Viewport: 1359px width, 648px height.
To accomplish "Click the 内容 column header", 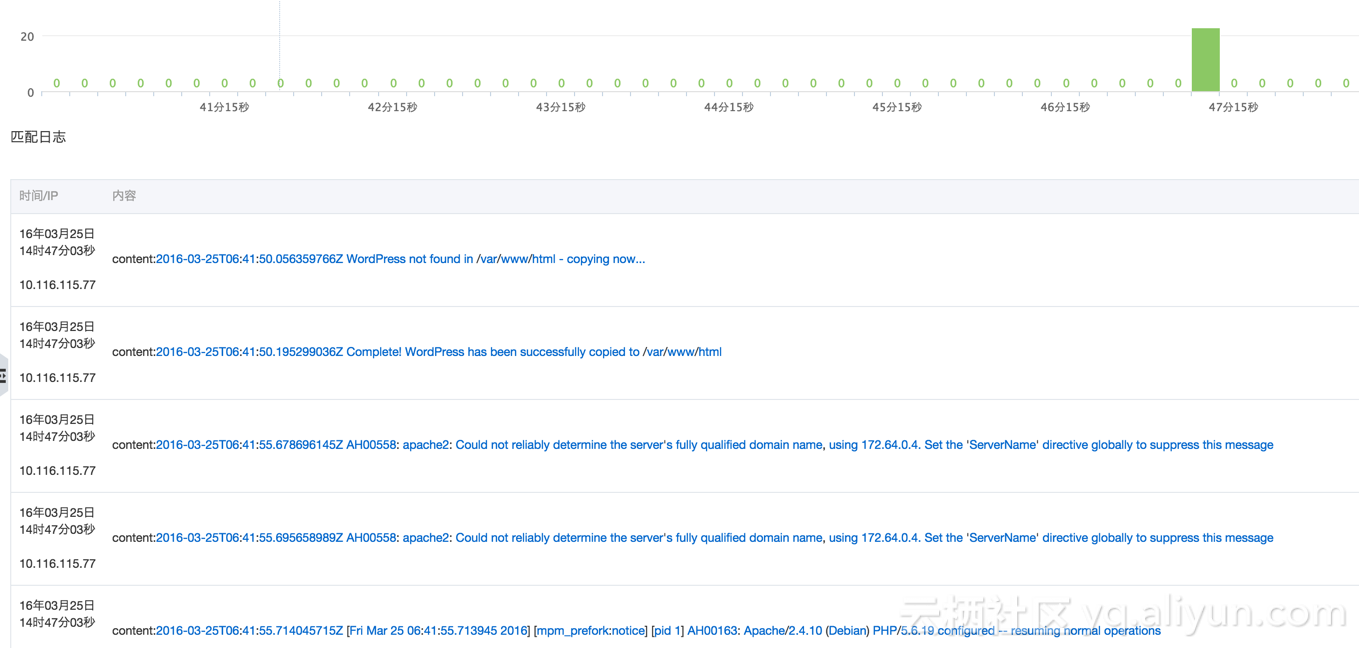I will point(124,196).
